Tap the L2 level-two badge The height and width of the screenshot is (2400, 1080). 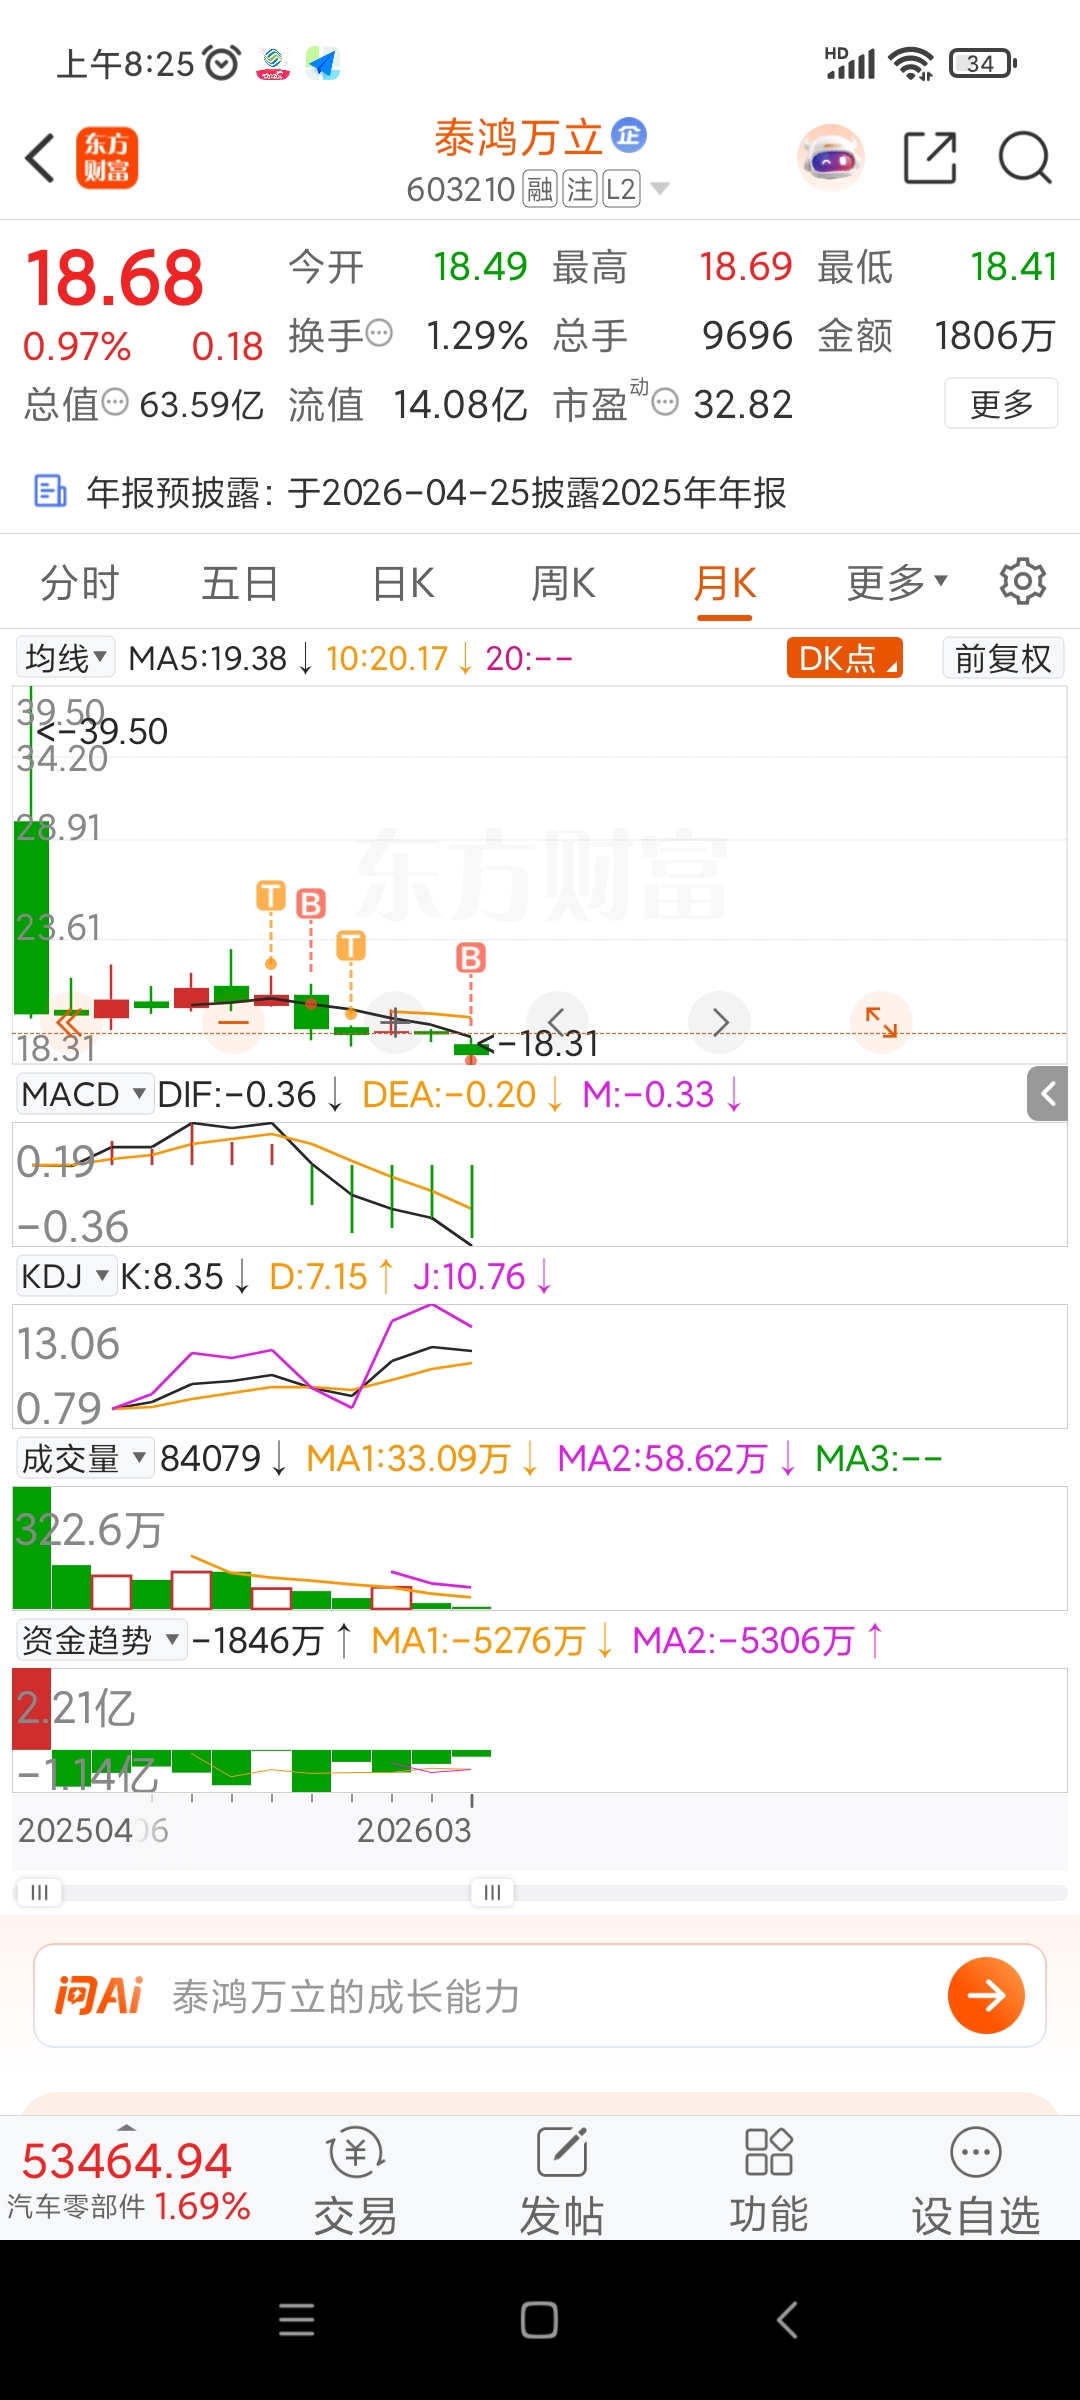pos(621,189)
